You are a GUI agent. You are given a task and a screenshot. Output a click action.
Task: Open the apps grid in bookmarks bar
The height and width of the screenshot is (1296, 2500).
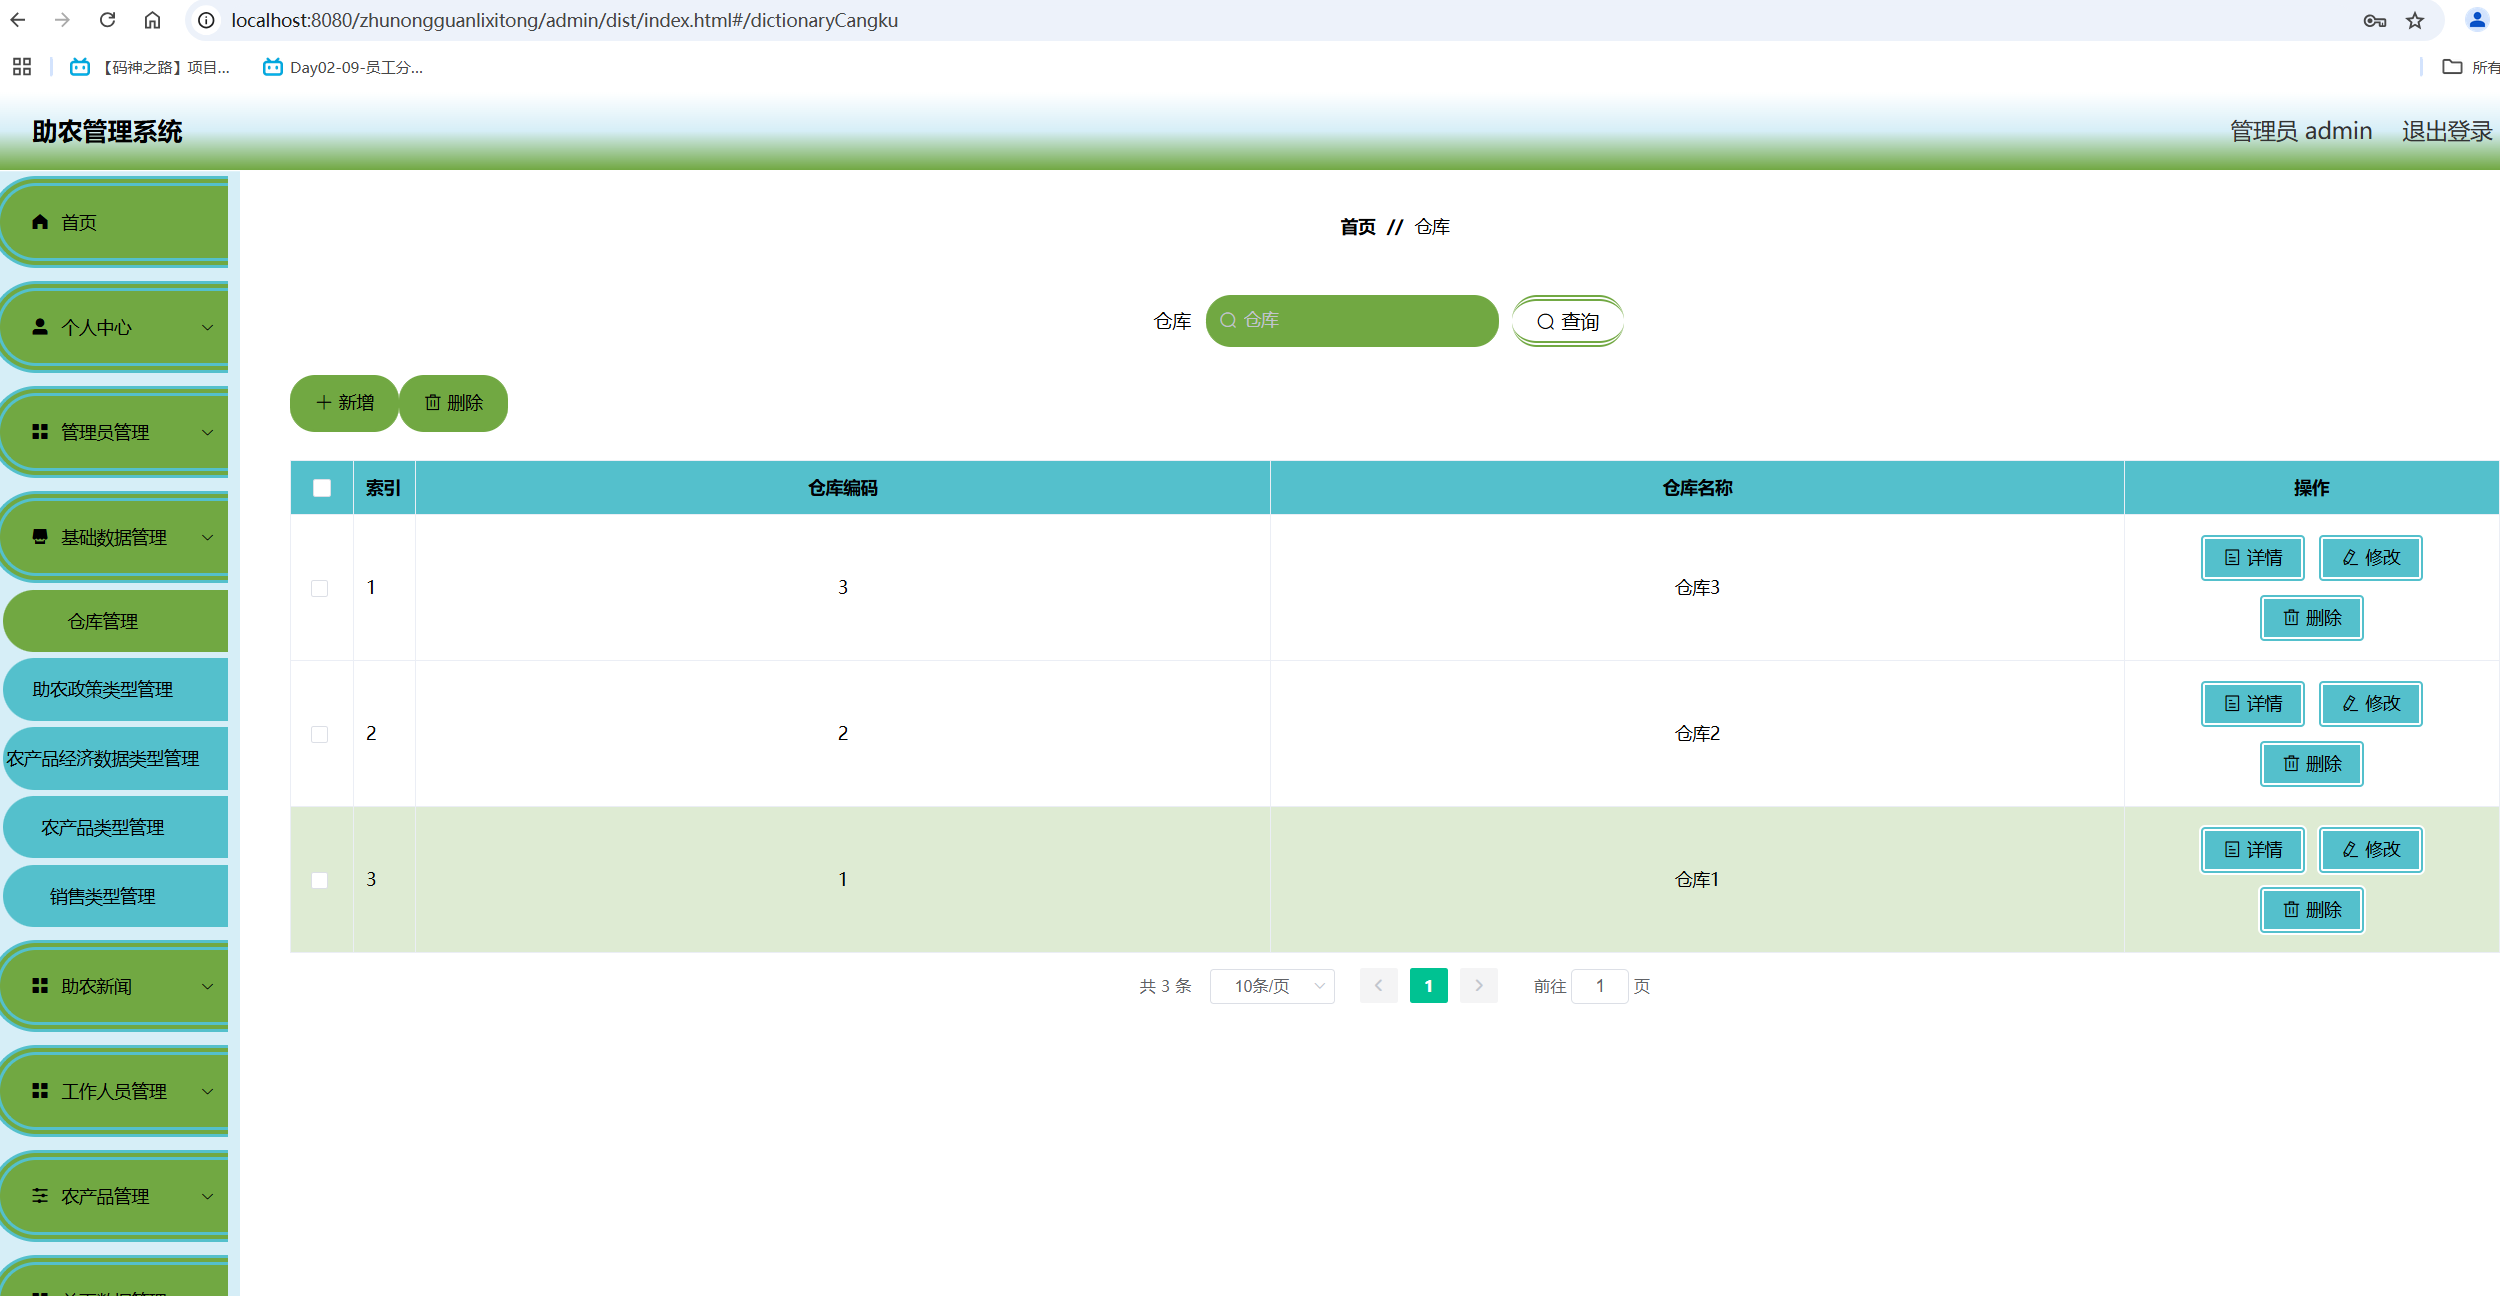[x=22, y=67]
